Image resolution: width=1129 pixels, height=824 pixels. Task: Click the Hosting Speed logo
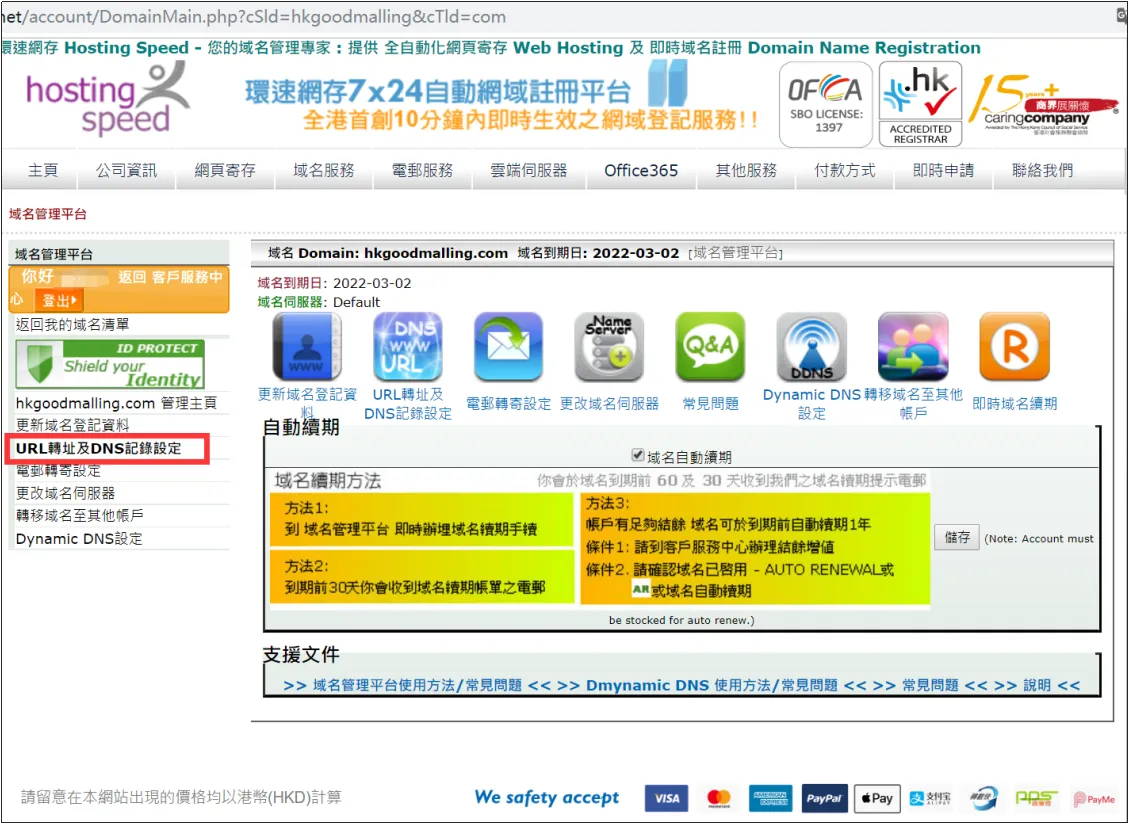click(107, 100)
